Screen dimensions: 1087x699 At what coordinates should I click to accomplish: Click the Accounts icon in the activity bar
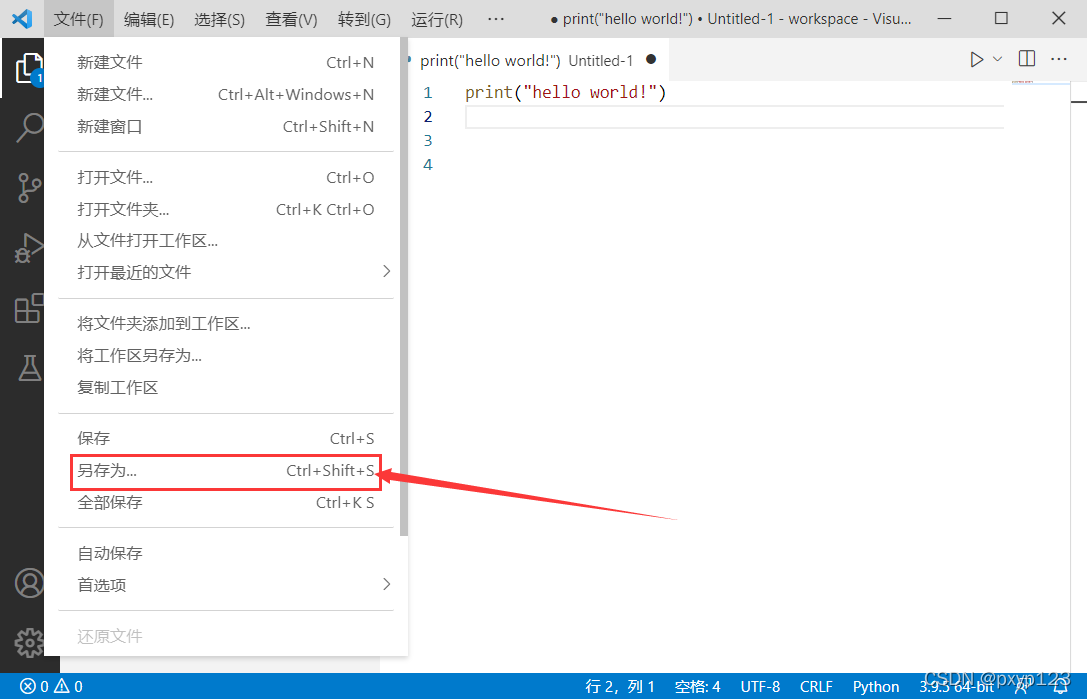(x=29, y=583)
